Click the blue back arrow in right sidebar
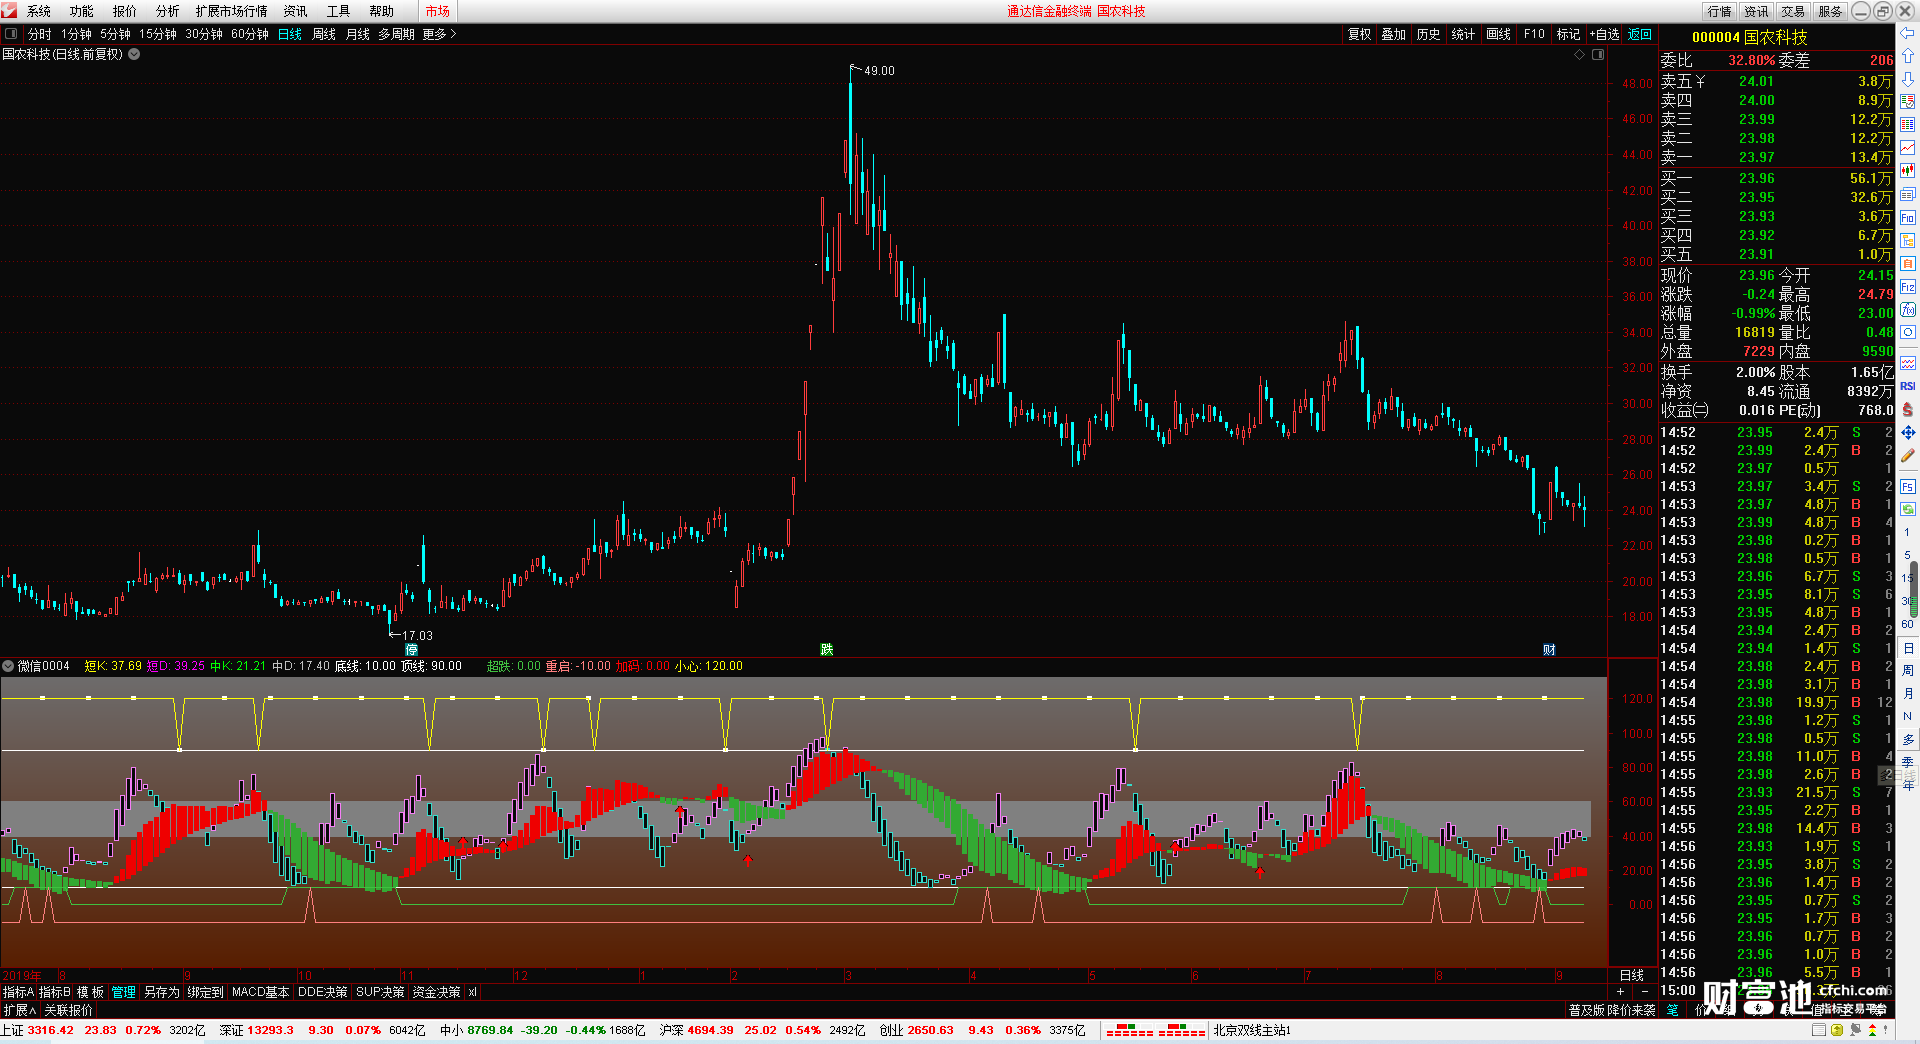 point(1908,33)
